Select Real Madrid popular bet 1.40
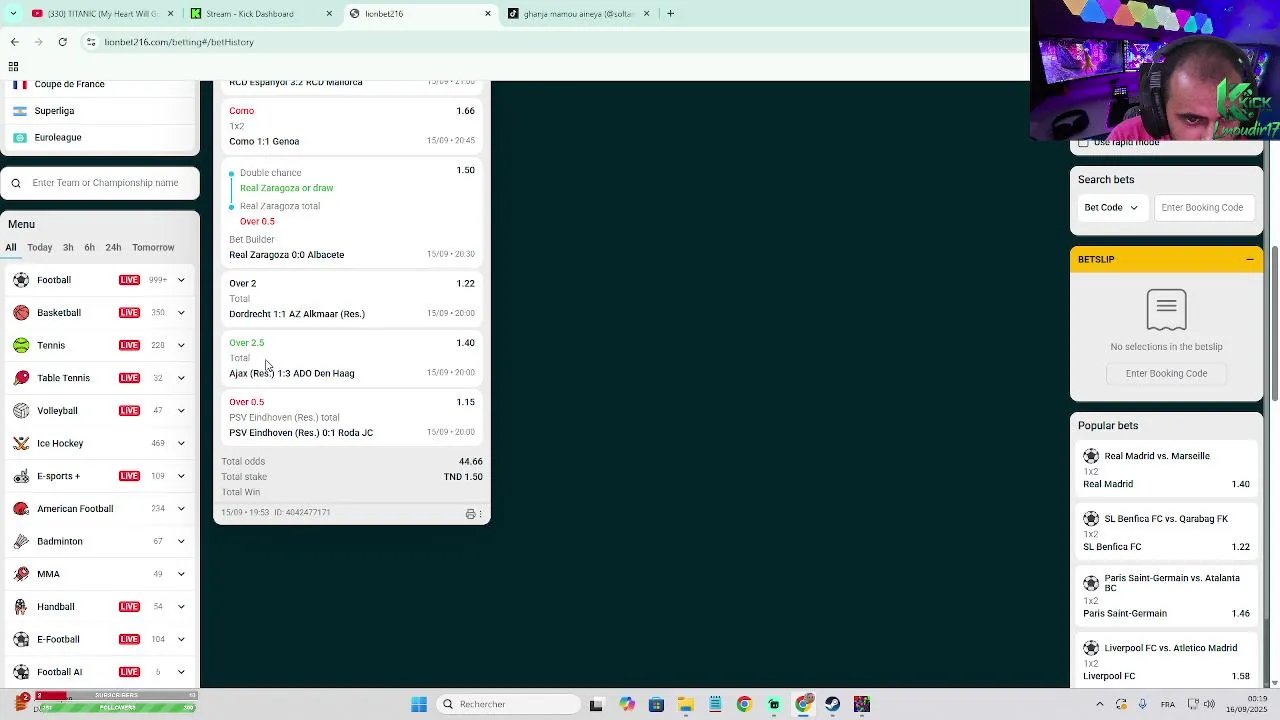Screen dimensions: 1280x720 tap(1166, 470)
